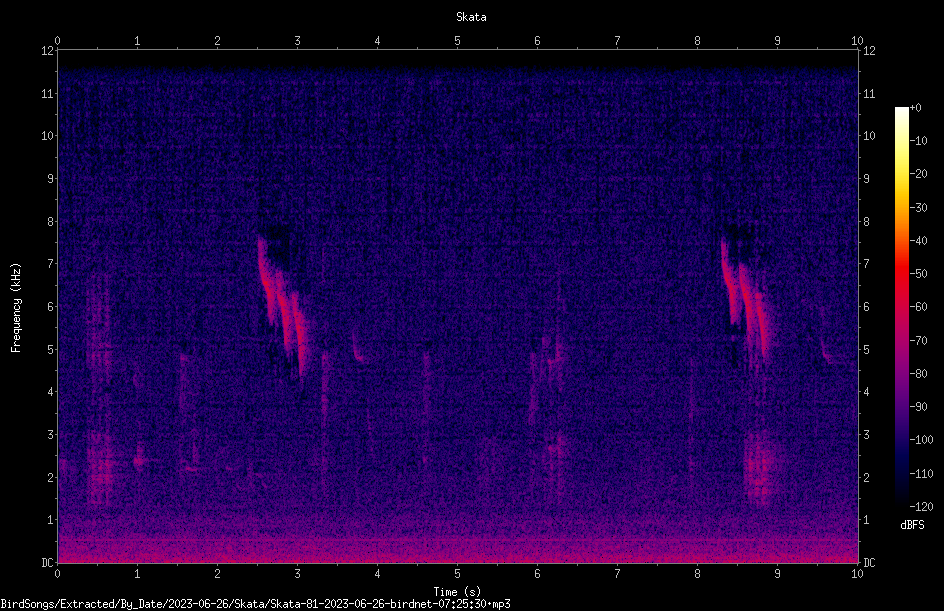The image size is (944, 611).
Task: Click the '11' tick on the left frequency axis
Action: 47,93
